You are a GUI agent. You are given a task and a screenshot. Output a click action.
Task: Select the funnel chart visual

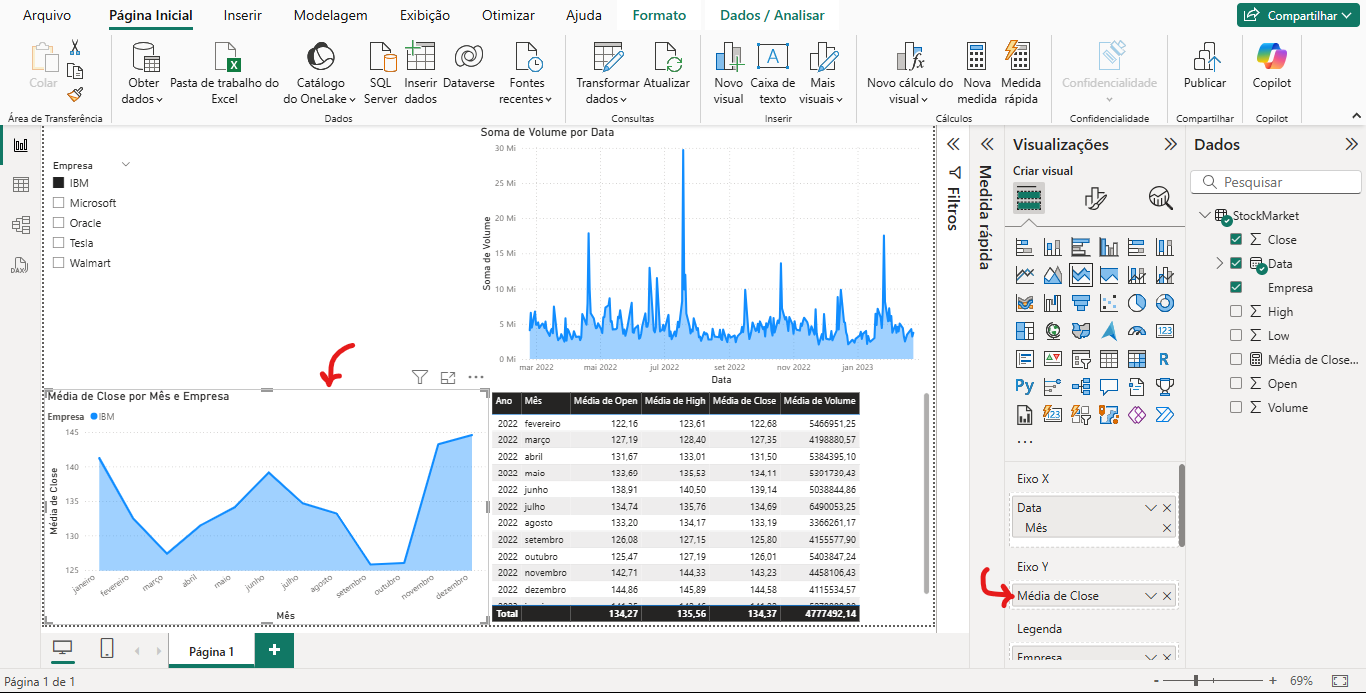(1080, 303)
